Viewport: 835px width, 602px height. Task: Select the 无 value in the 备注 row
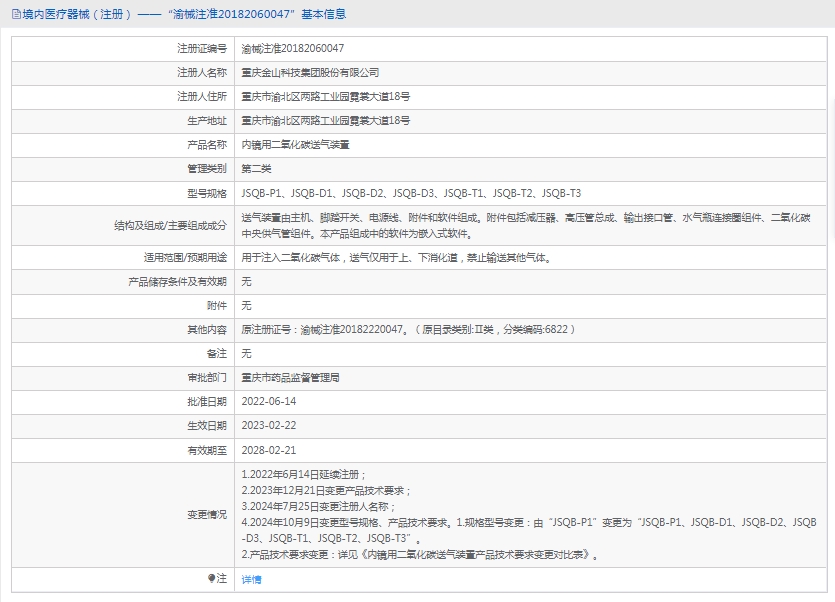click(x=246, y=354)
